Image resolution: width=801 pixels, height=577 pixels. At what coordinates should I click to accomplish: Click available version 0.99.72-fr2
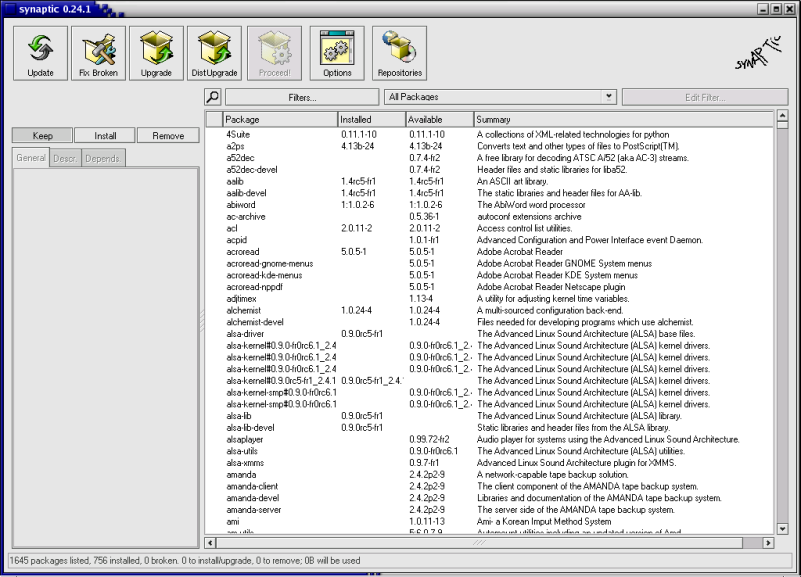coord(429,440)
